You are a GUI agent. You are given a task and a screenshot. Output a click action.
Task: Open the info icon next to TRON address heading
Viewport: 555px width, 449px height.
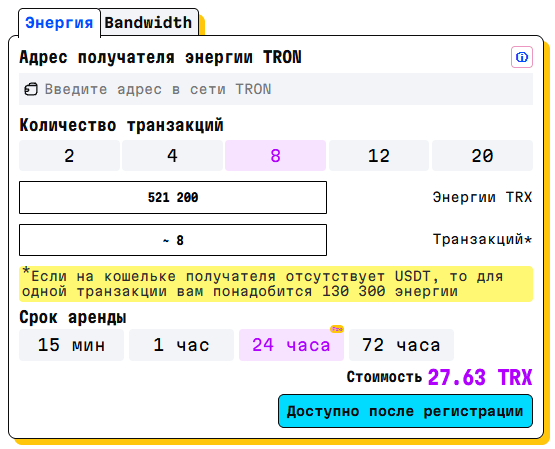(x=521, y=57)
